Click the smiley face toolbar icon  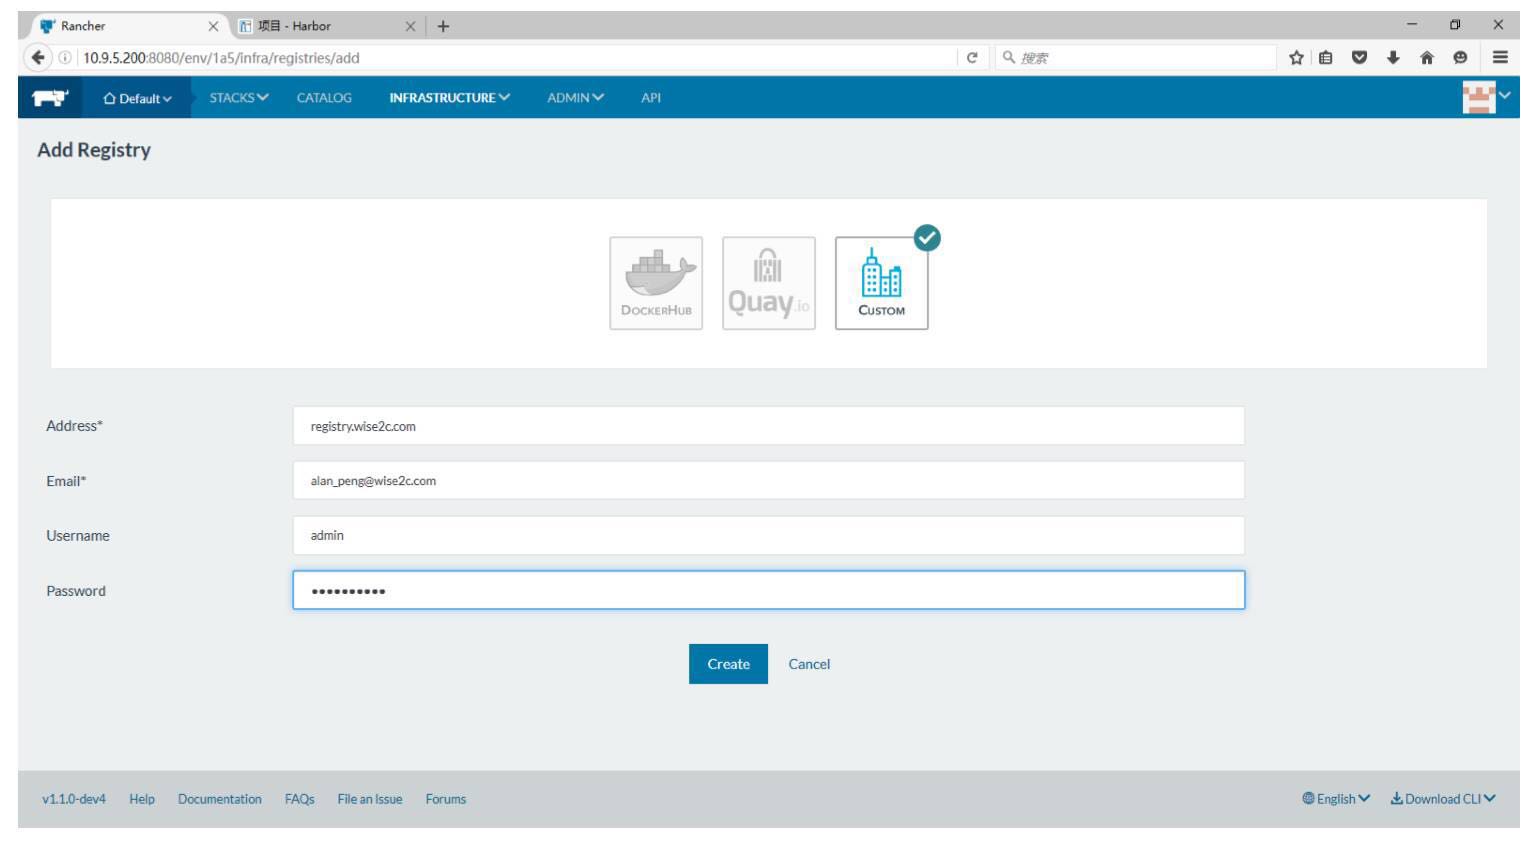[x=1460, y=58]
